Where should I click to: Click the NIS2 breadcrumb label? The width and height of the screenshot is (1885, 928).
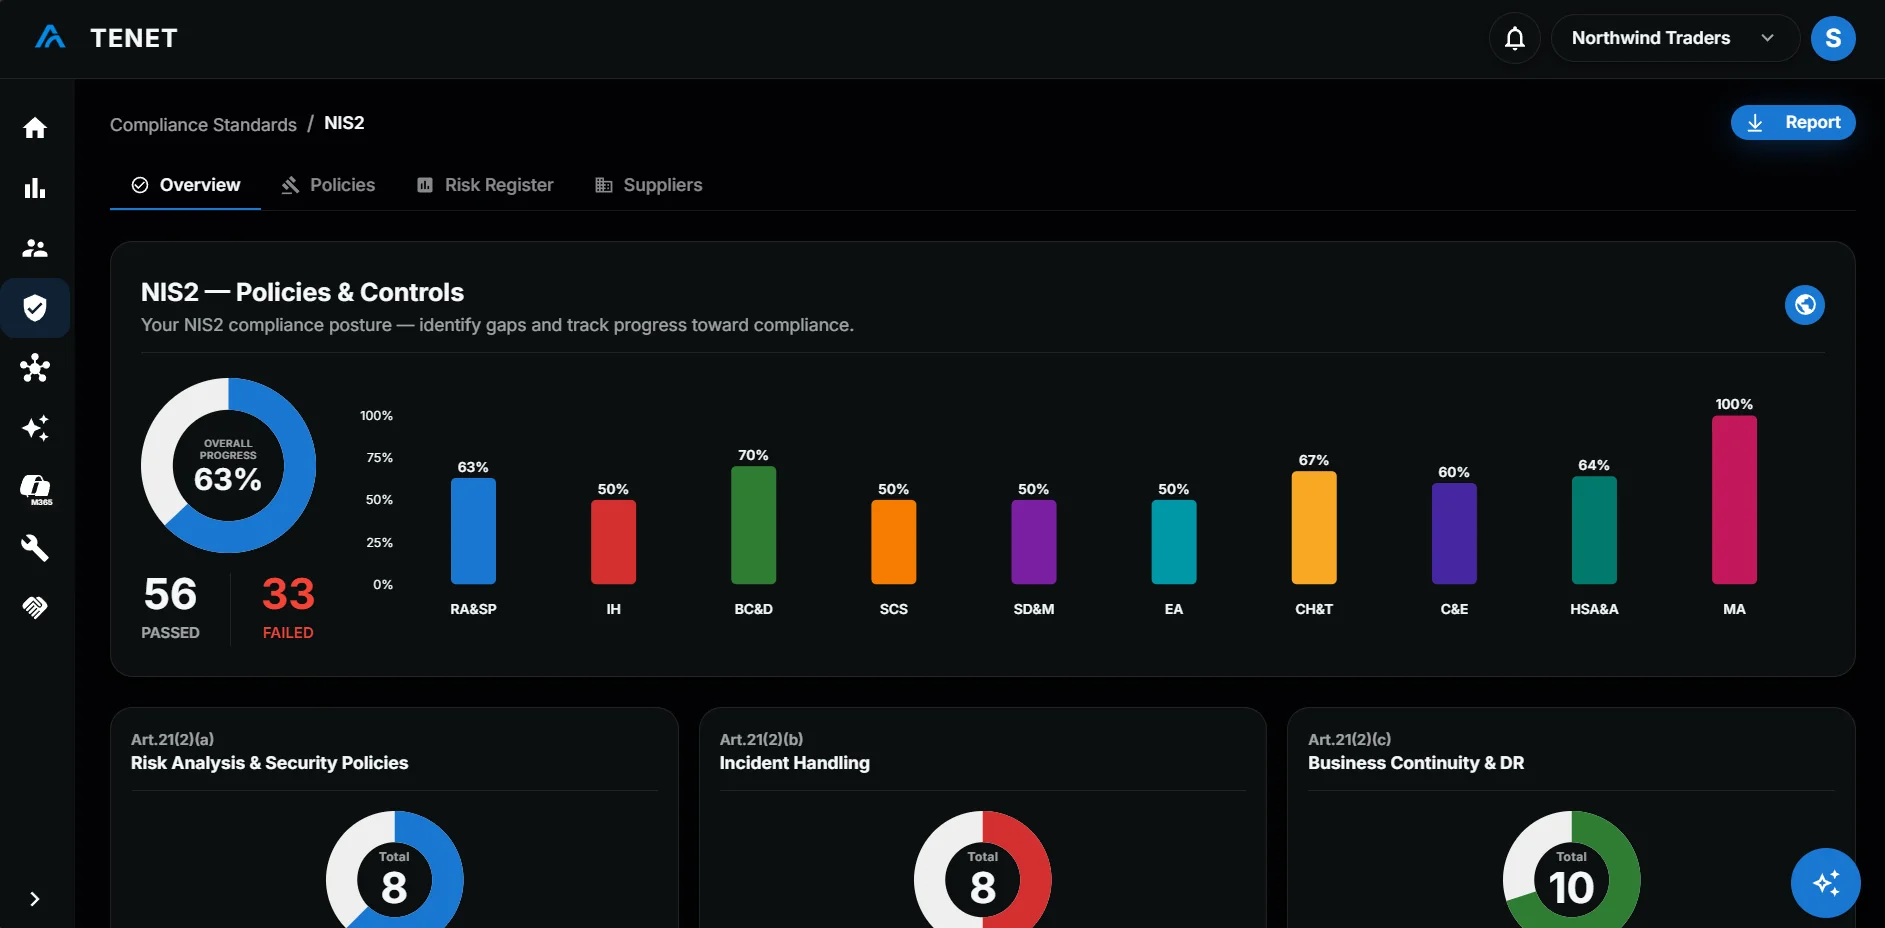(x=344, y=123)
